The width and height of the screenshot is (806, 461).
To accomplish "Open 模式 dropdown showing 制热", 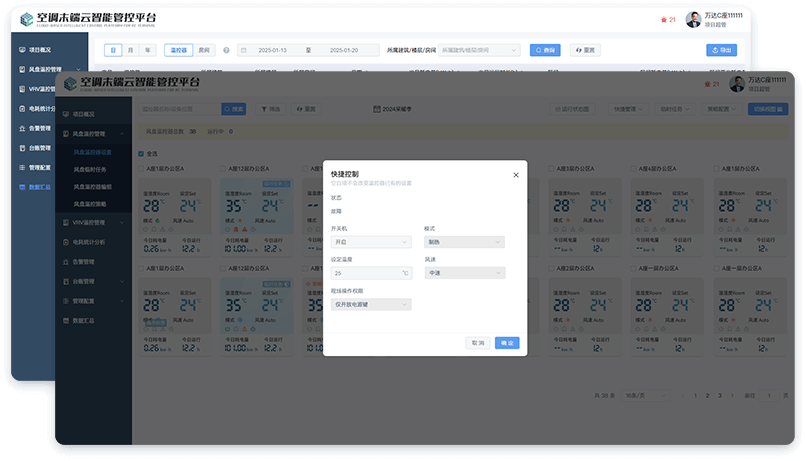I will tap(465, 242).
